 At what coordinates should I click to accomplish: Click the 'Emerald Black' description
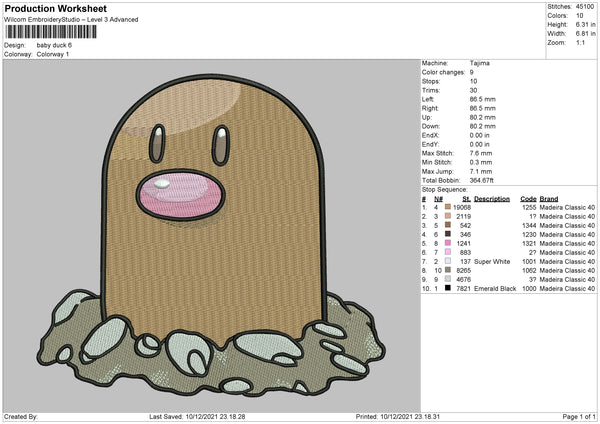495,289
